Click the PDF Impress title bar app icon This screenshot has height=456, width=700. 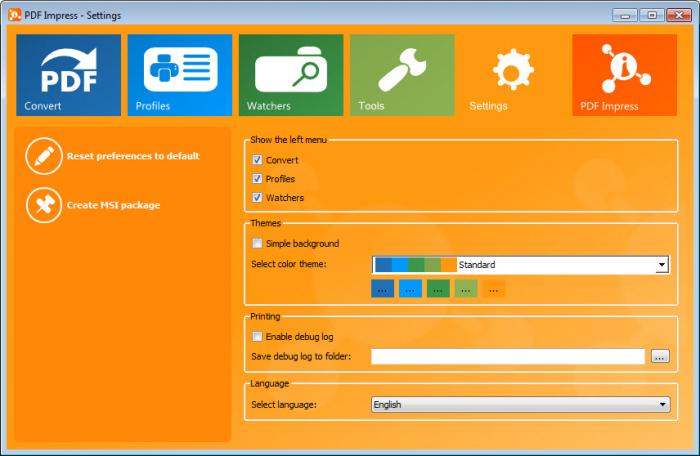click(14, 15)
